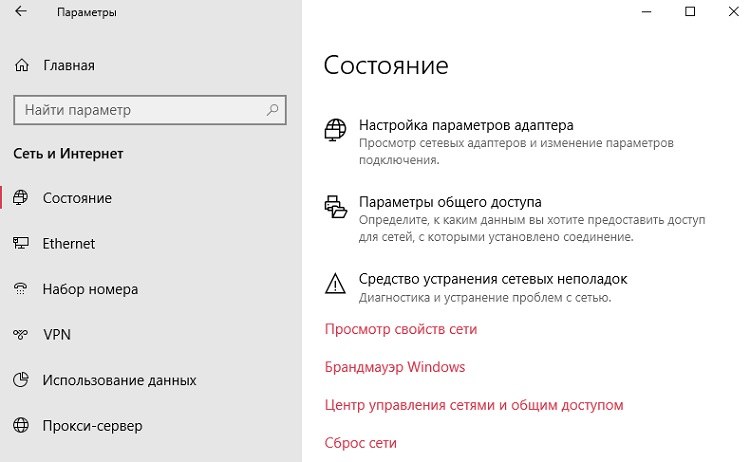Click the proxy server globe icon

pos(21,425)
